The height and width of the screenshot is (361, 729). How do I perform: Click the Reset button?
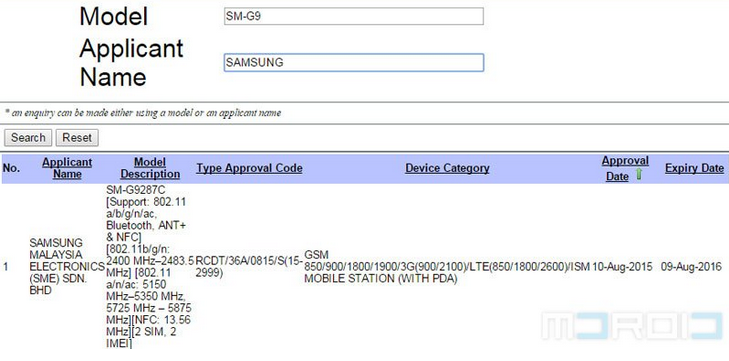77,138
